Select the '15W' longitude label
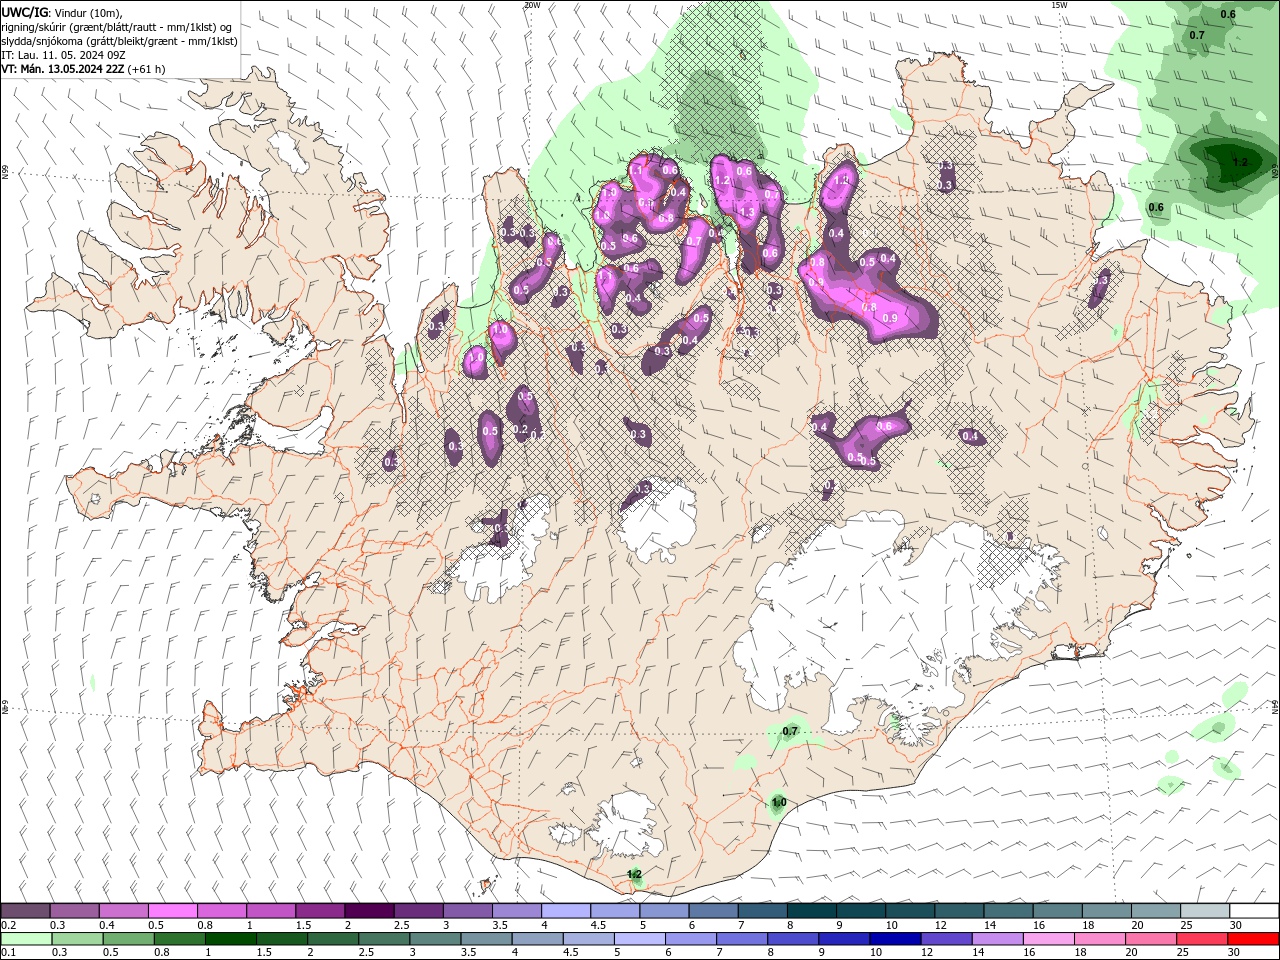The width and height of the screenshot is (1280, 960). (x=1059, y=5)
